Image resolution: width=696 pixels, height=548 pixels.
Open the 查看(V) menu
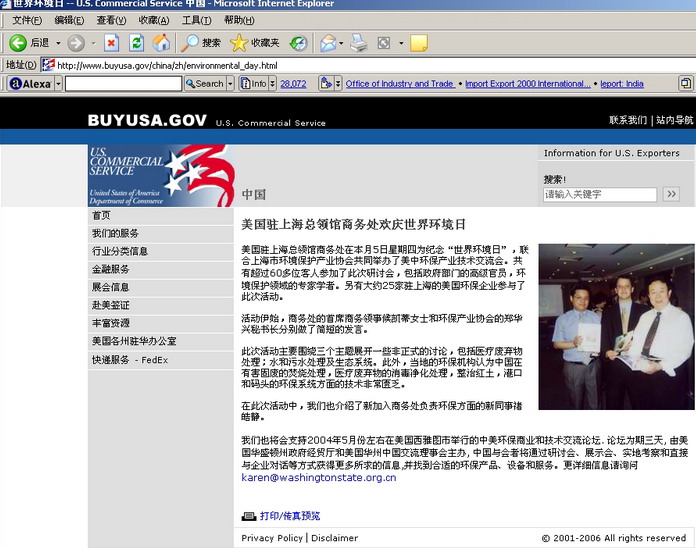pyautogui.click(x=111, y=20)
